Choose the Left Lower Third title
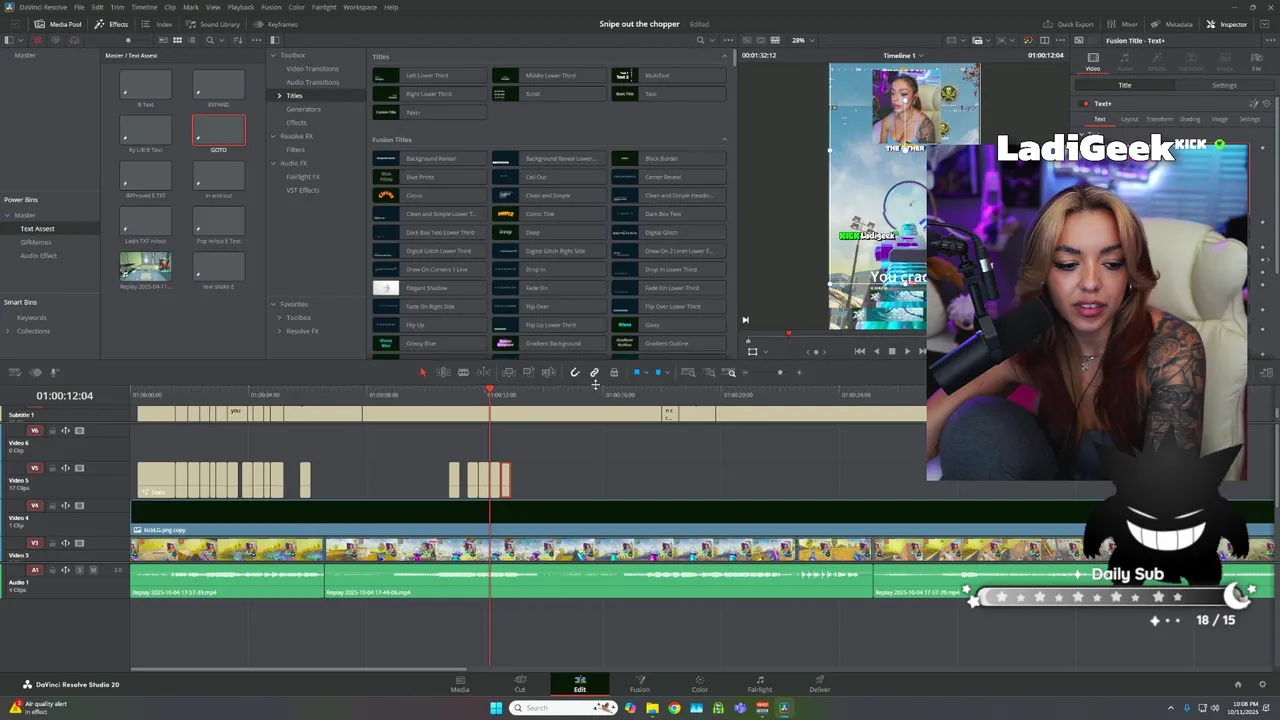The image size is (1280, 720). click(429, 76)
